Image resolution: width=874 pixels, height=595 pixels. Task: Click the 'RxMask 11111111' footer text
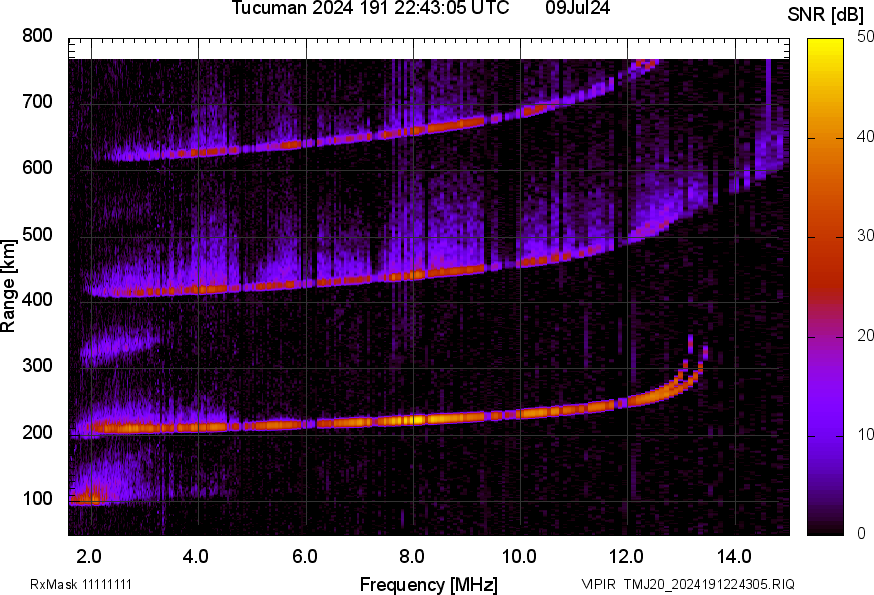pos(81,584)
